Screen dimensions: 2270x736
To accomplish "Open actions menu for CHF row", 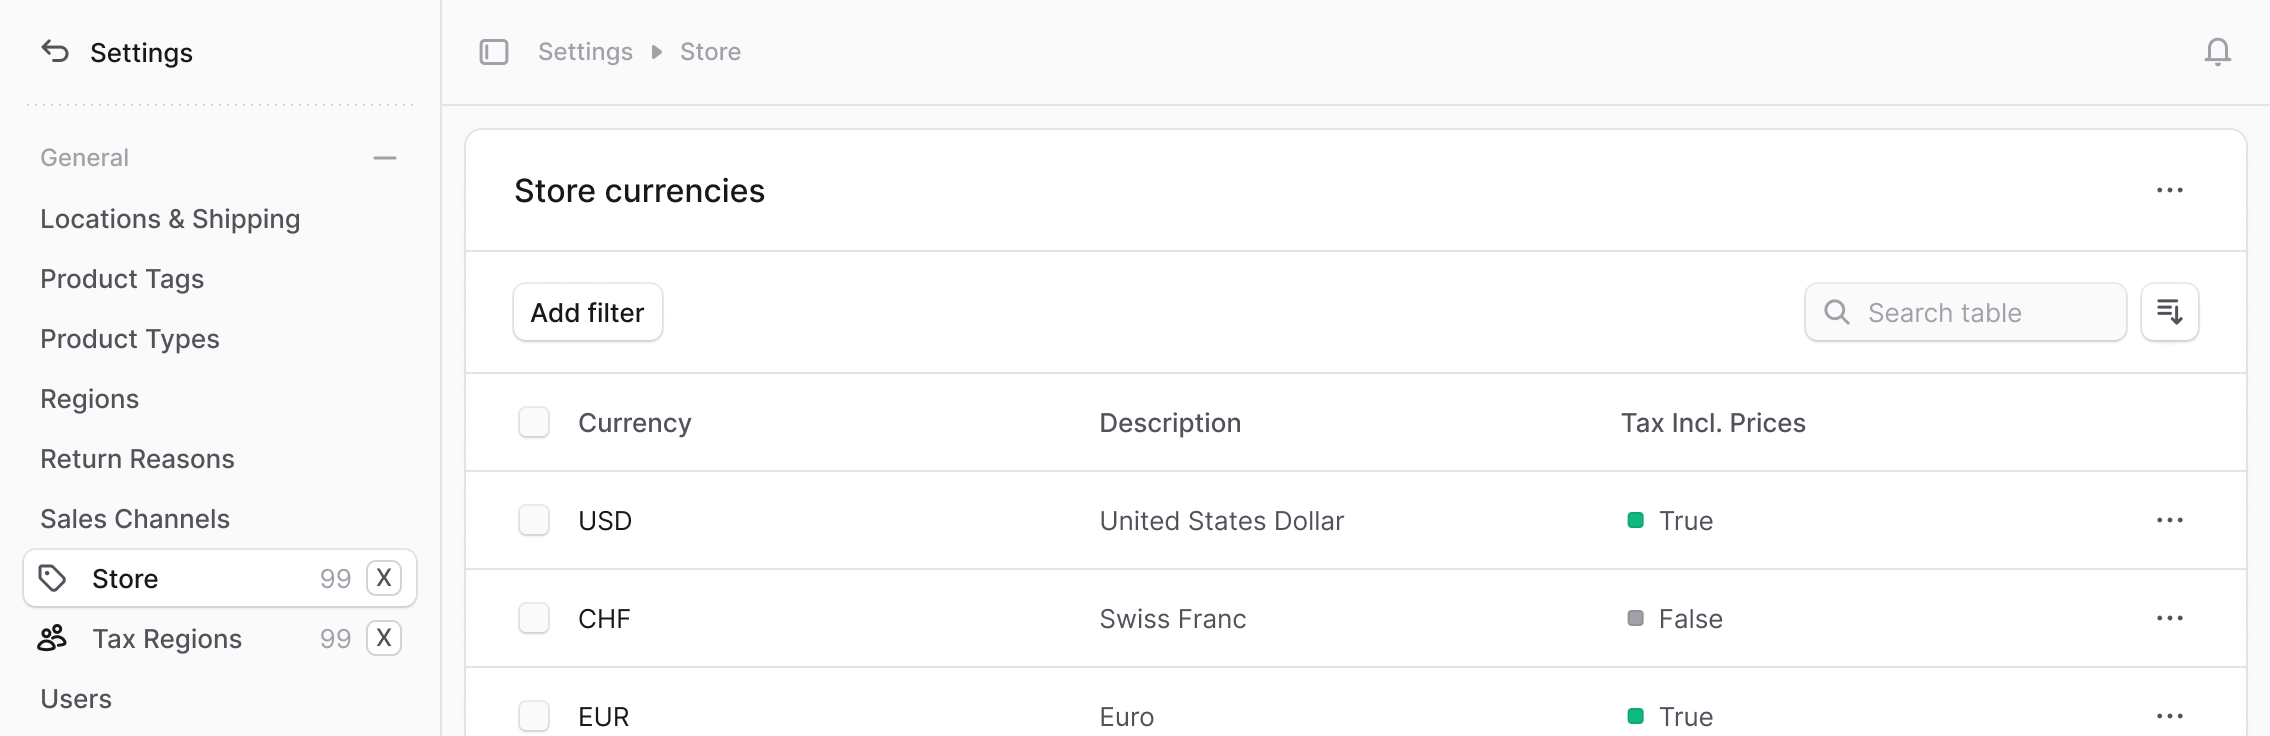I will [x=2169, y=618].
